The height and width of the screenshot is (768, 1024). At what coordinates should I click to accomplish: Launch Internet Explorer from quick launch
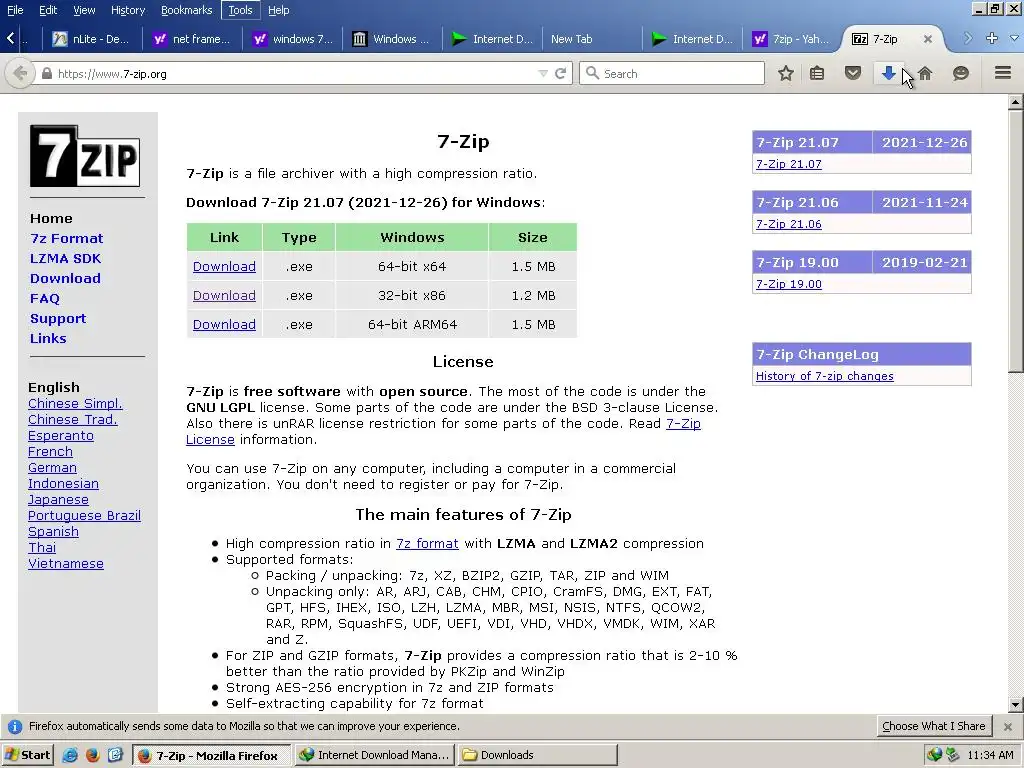click(70, 755)
